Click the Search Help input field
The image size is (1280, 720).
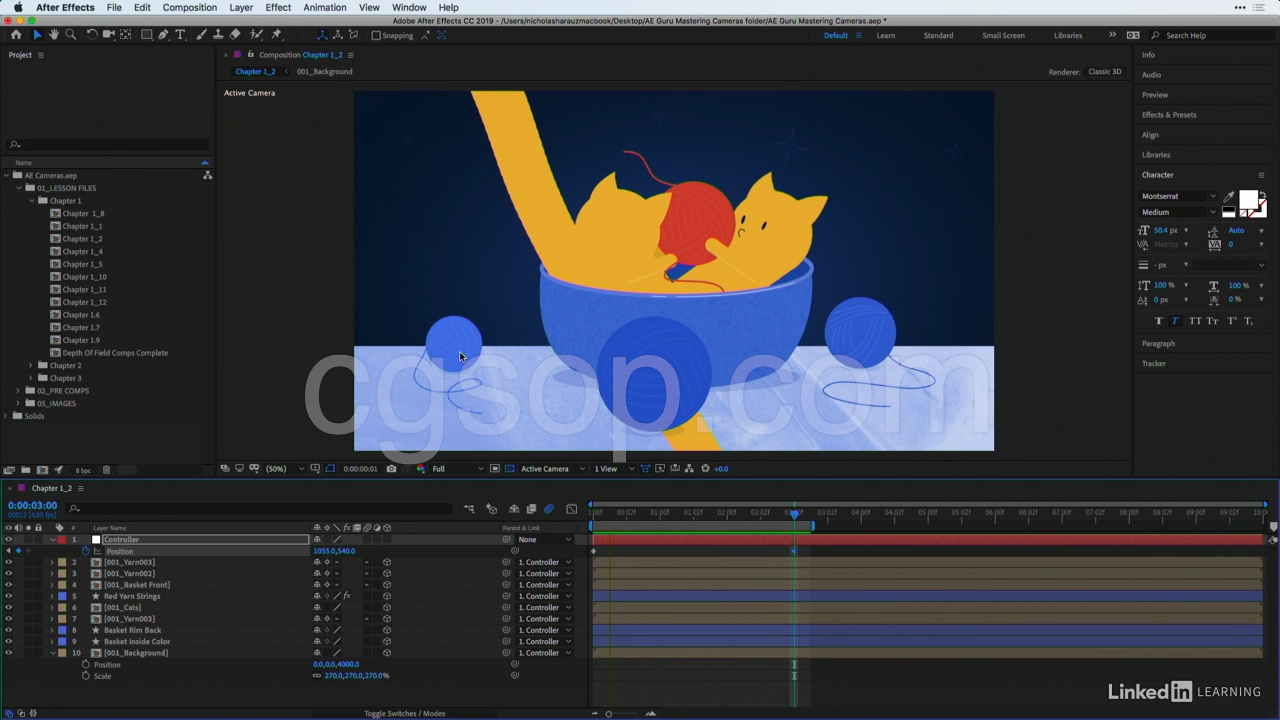(x=1215, y=35)
